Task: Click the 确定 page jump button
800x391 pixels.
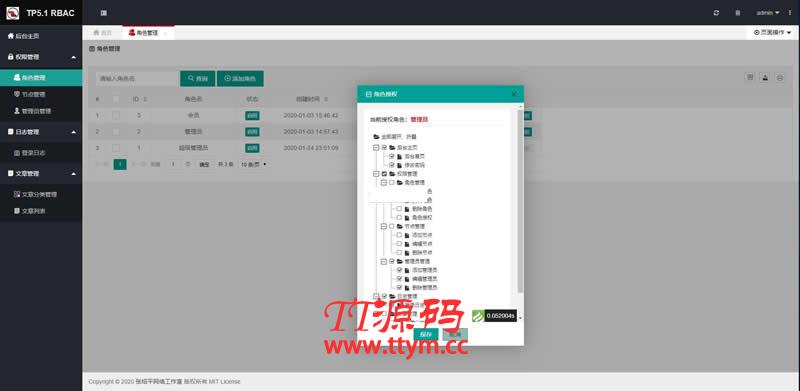Action: [x=204, y=164]
